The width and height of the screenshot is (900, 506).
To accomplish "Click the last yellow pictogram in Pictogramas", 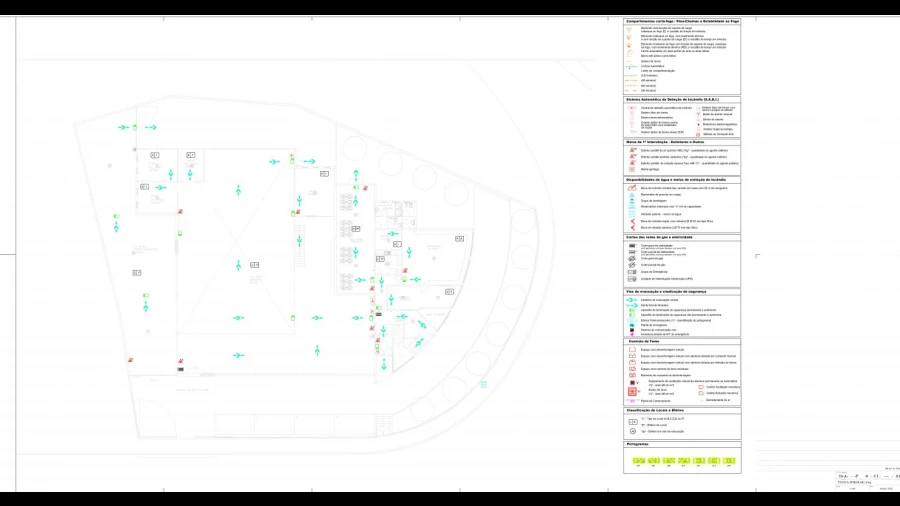I will point(727,460).
